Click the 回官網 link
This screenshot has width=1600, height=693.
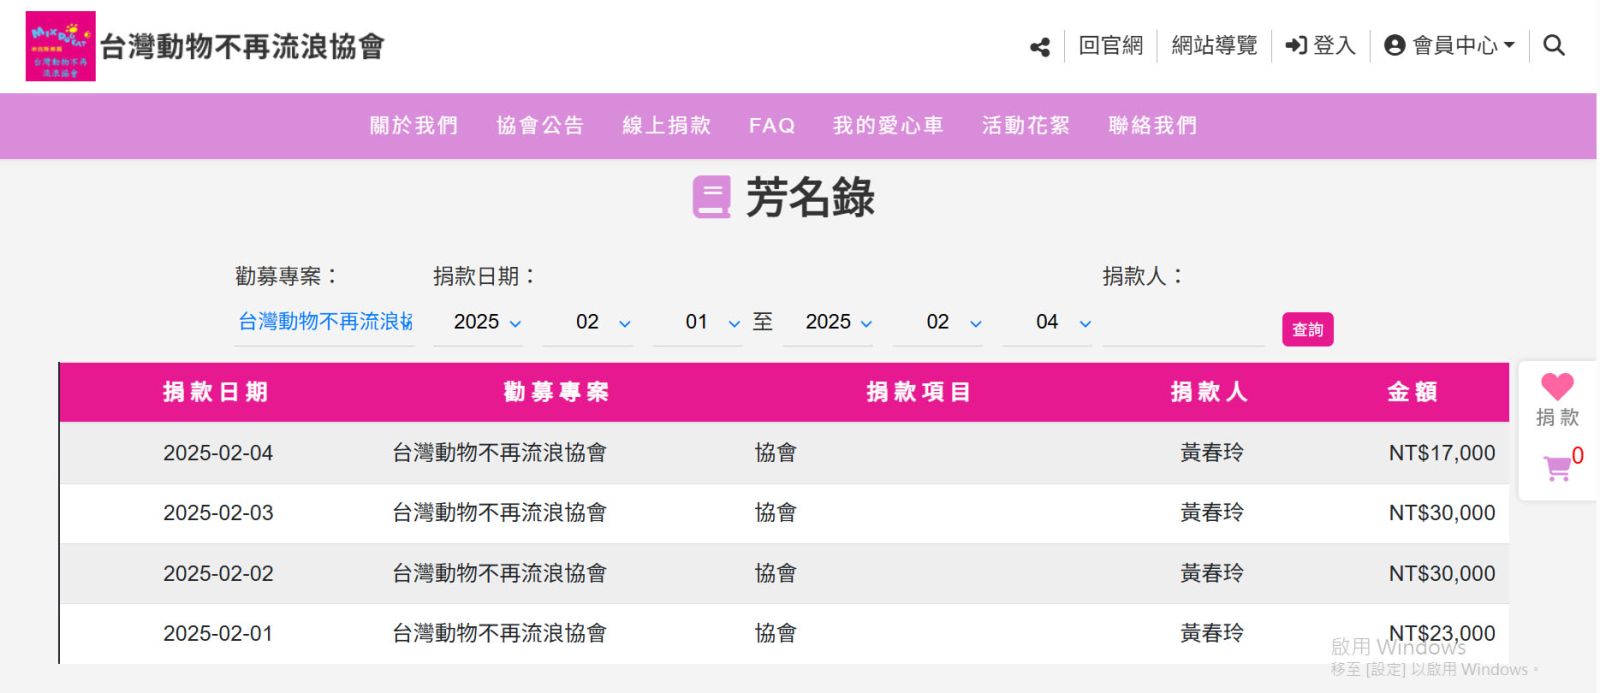1110,45
